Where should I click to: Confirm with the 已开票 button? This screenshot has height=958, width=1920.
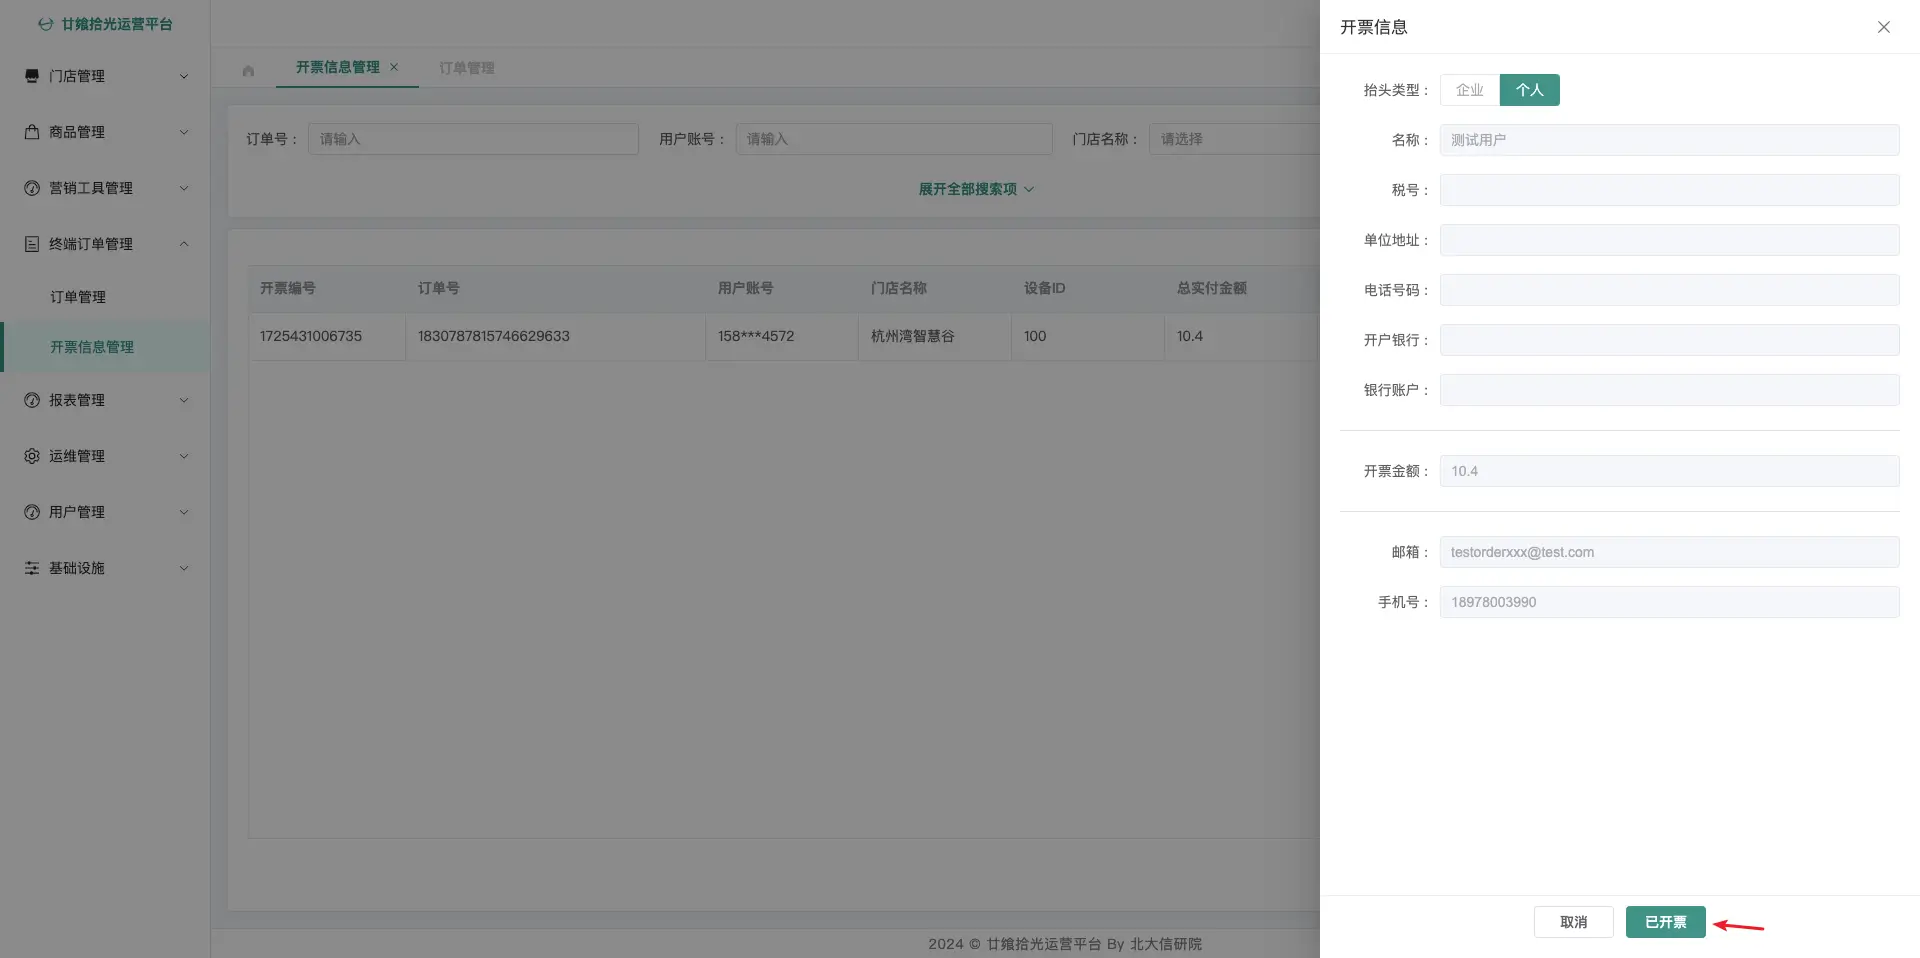coord(1666,922)
